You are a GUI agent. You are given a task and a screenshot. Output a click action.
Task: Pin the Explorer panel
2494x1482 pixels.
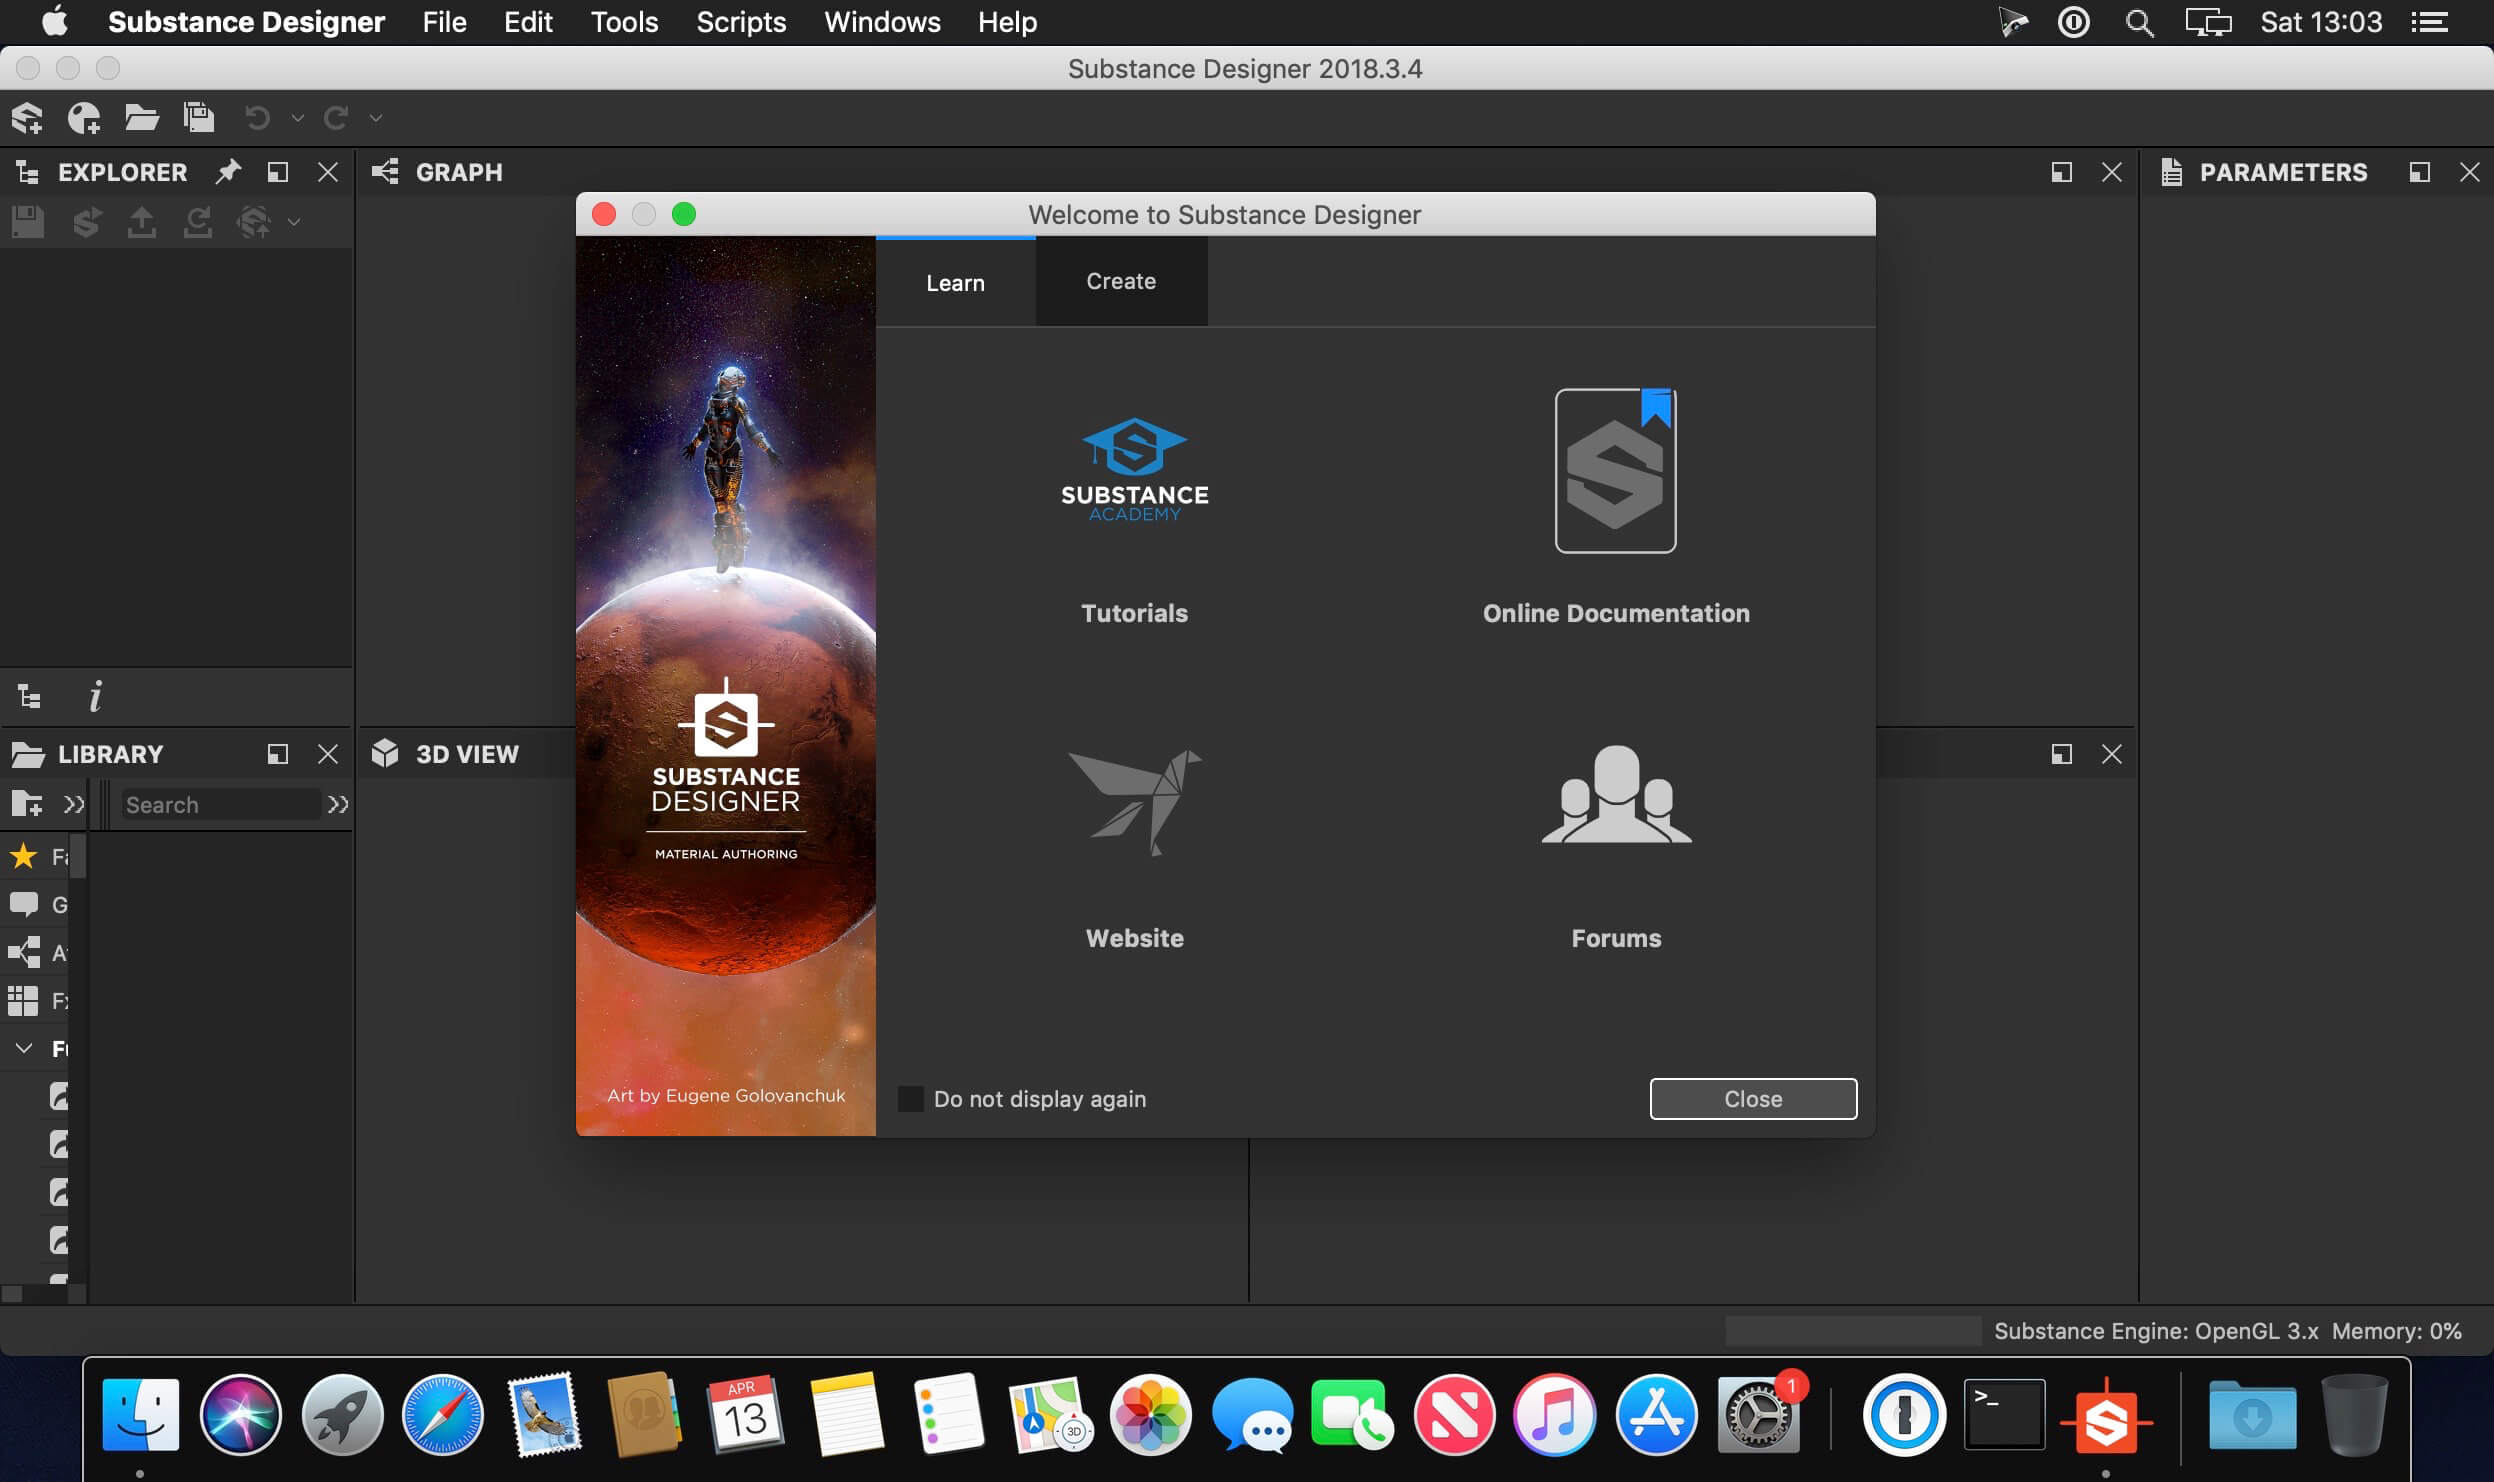[x=228, y=172]
